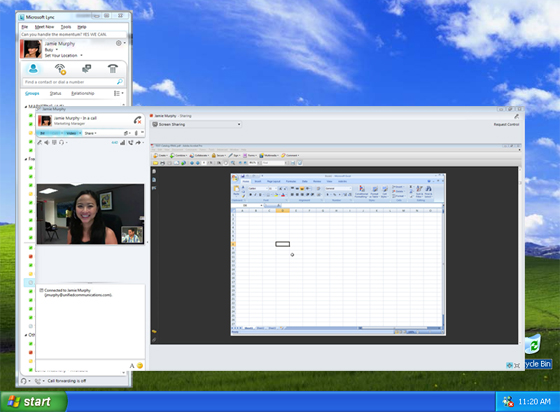Switch to the Groups tab
Image resolution: width=560 pixels, height=412 pixels.
32,93
